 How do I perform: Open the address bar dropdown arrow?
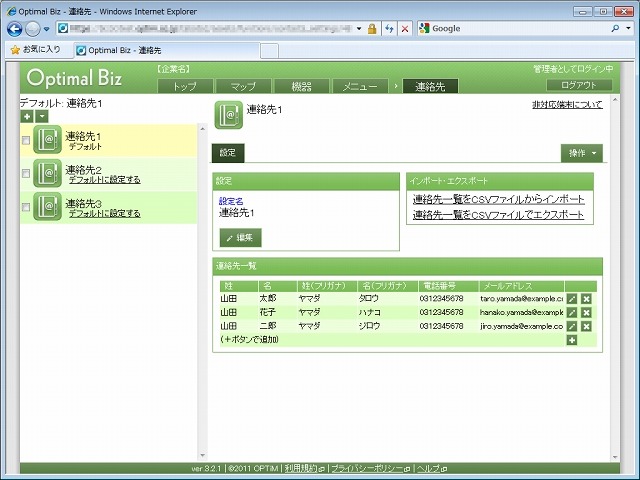click(359, 29)
